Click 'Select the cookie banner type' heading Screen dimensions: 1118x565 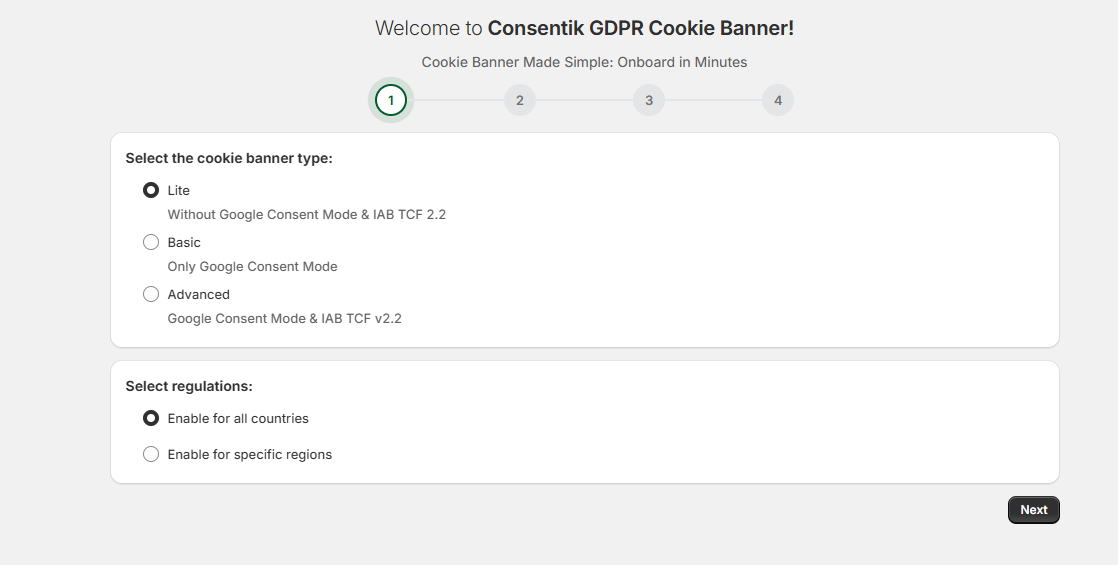coord(229,158)
